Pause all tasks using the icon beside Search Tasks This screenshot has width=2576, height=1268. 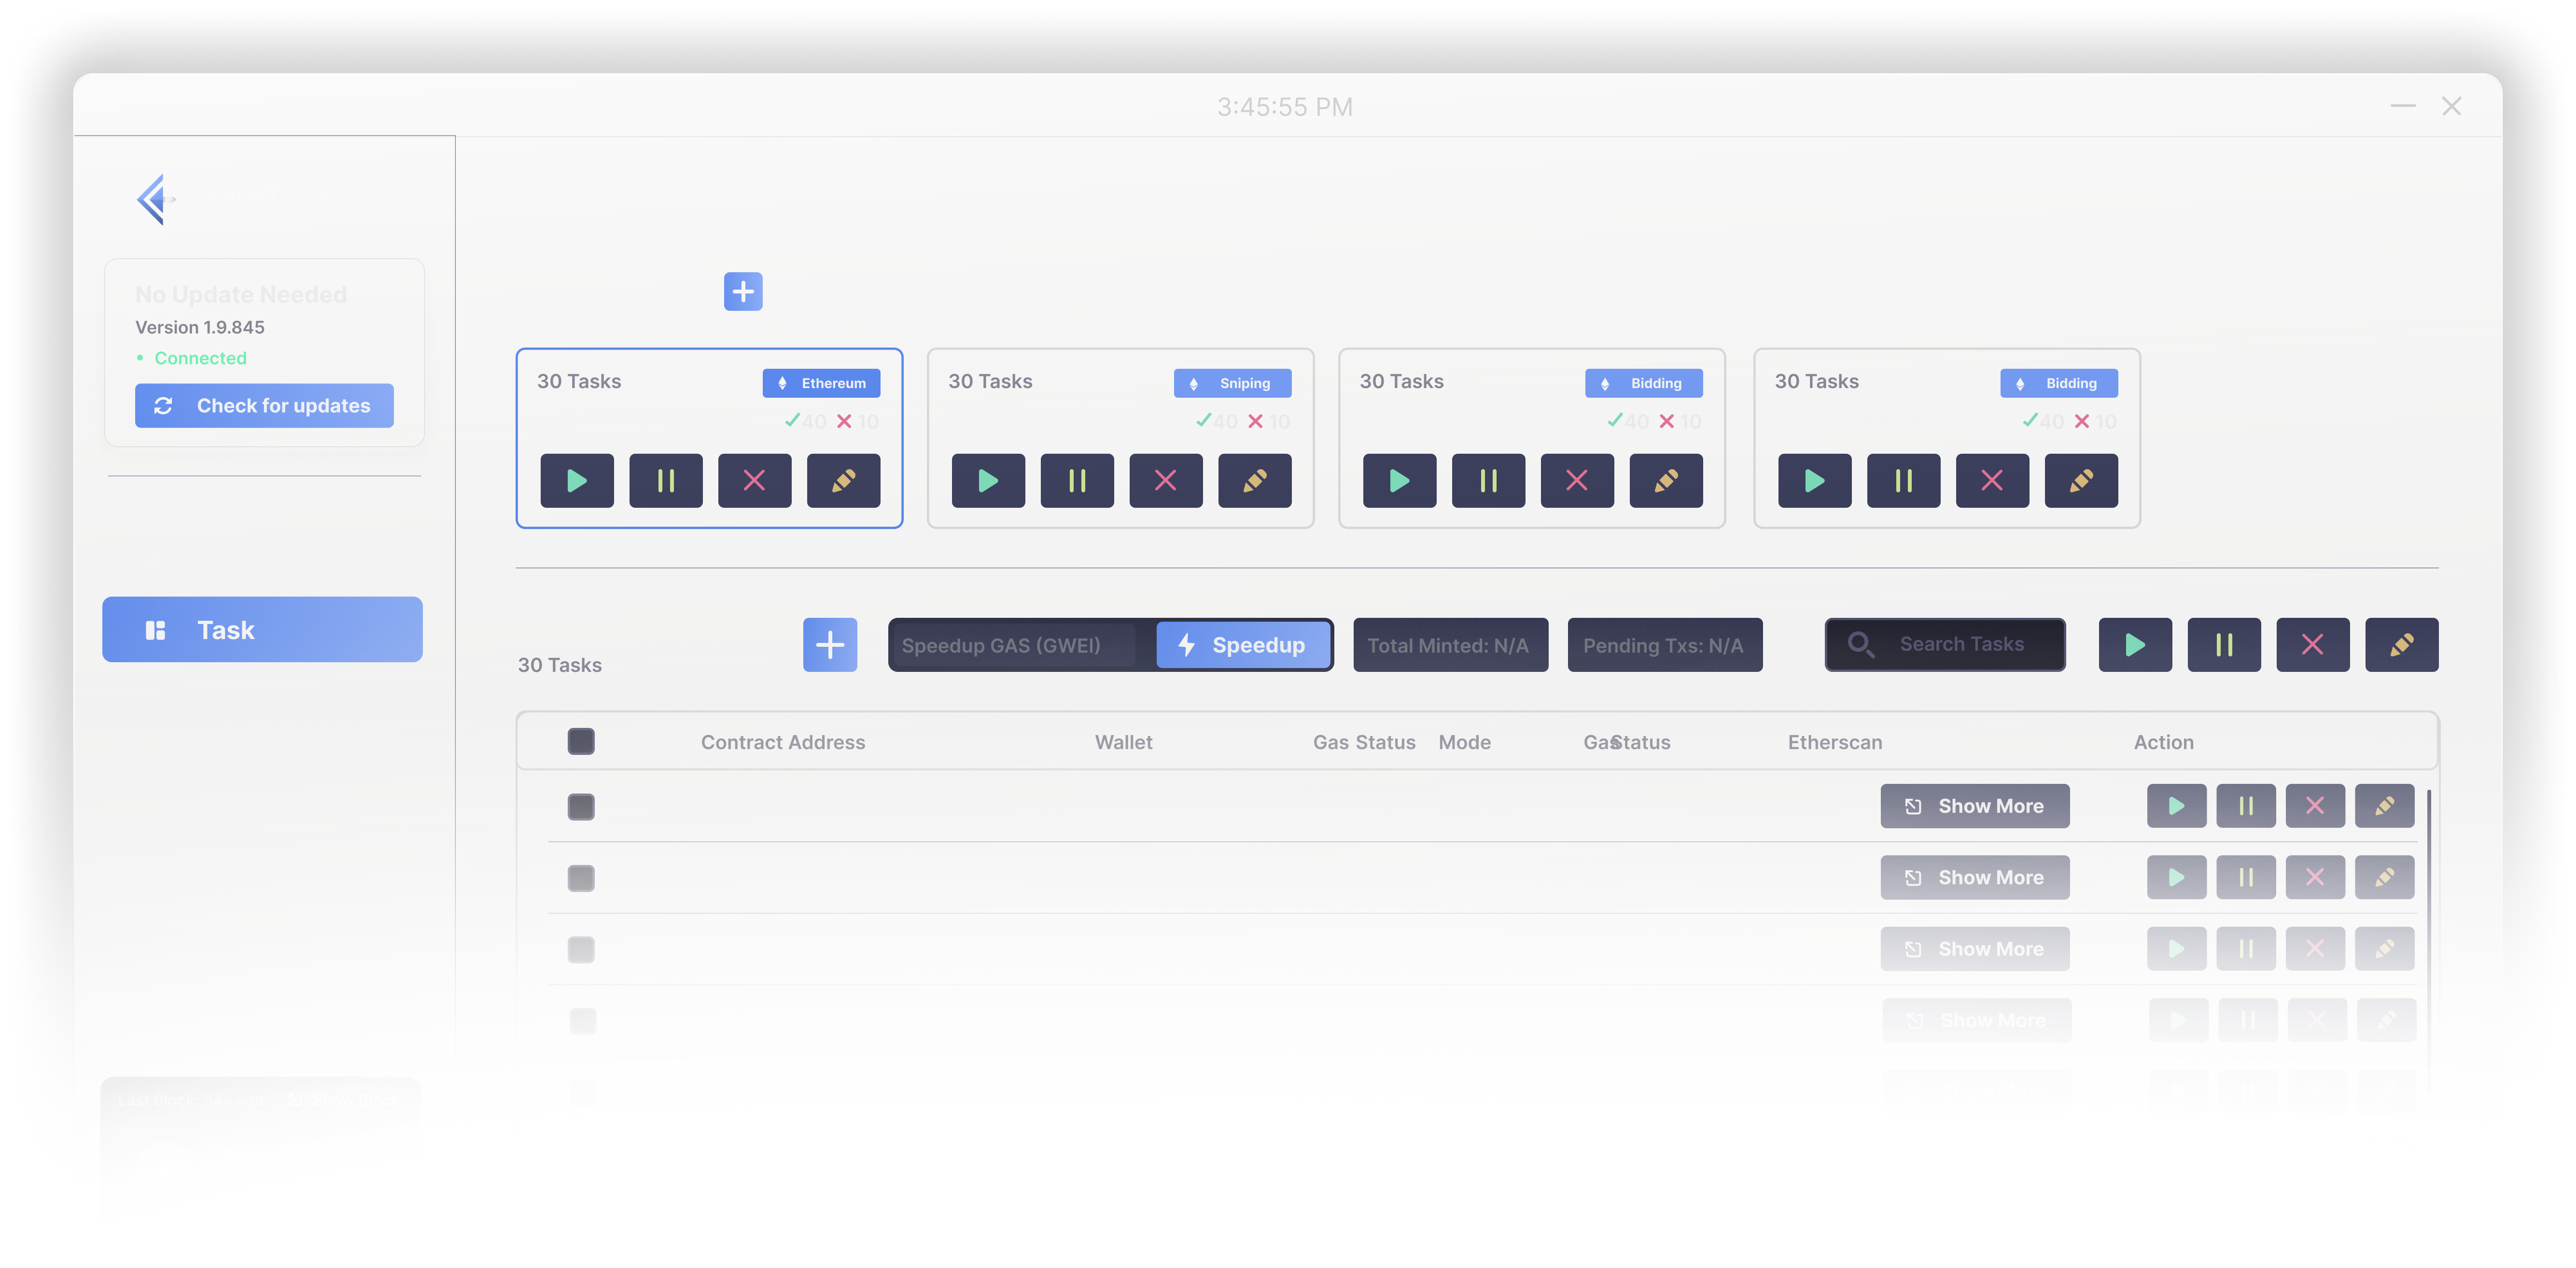click(2224, 645)
